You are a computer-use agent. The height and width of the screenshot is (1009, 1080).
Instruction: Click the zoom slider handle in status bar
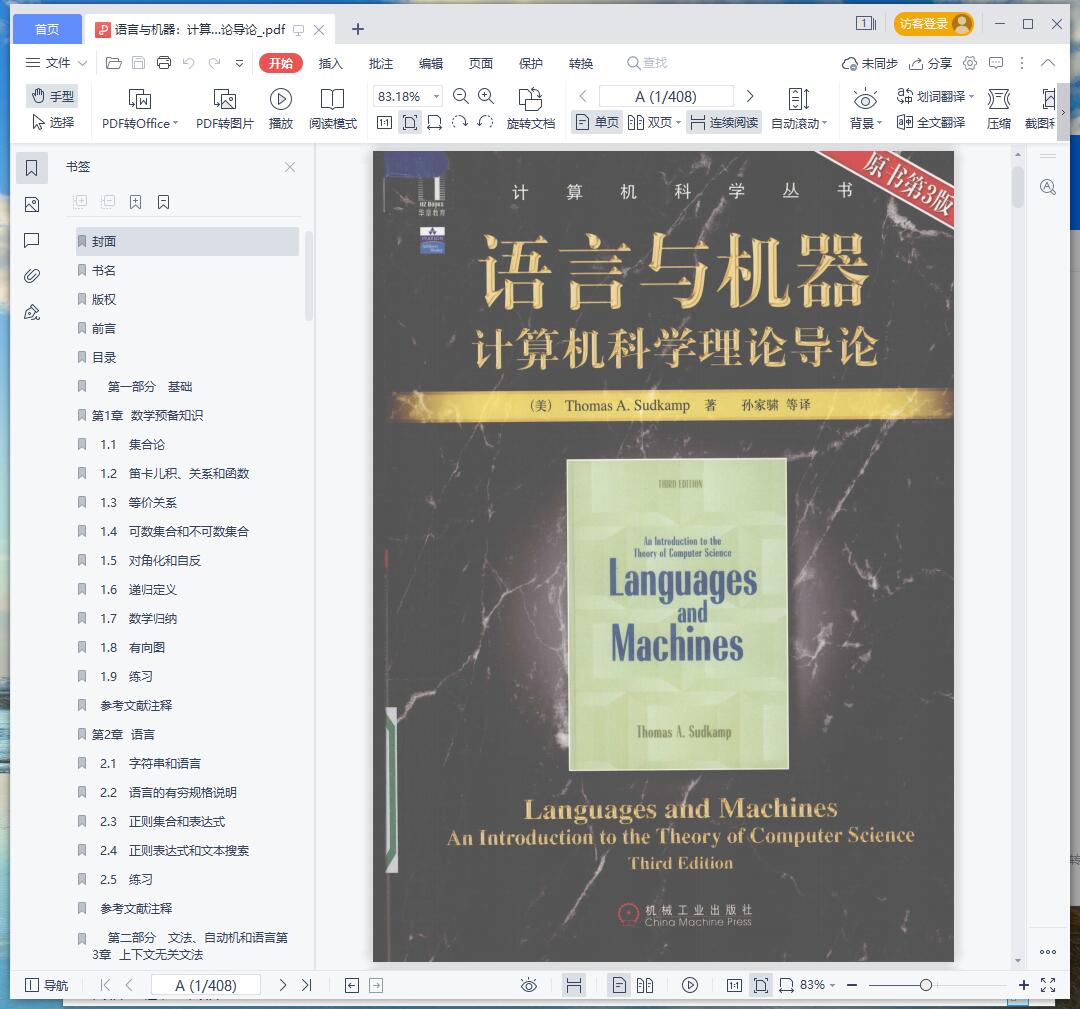pos(926,985)
